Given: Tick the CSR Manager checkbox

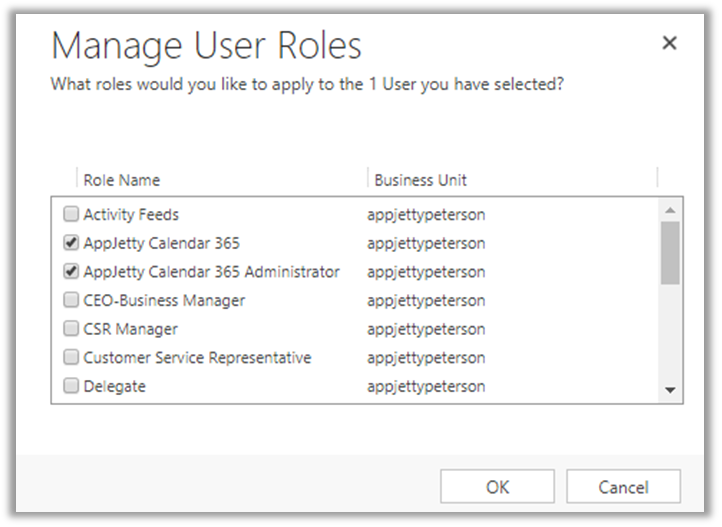Looking at the screenshot, I should coord(71,329).
